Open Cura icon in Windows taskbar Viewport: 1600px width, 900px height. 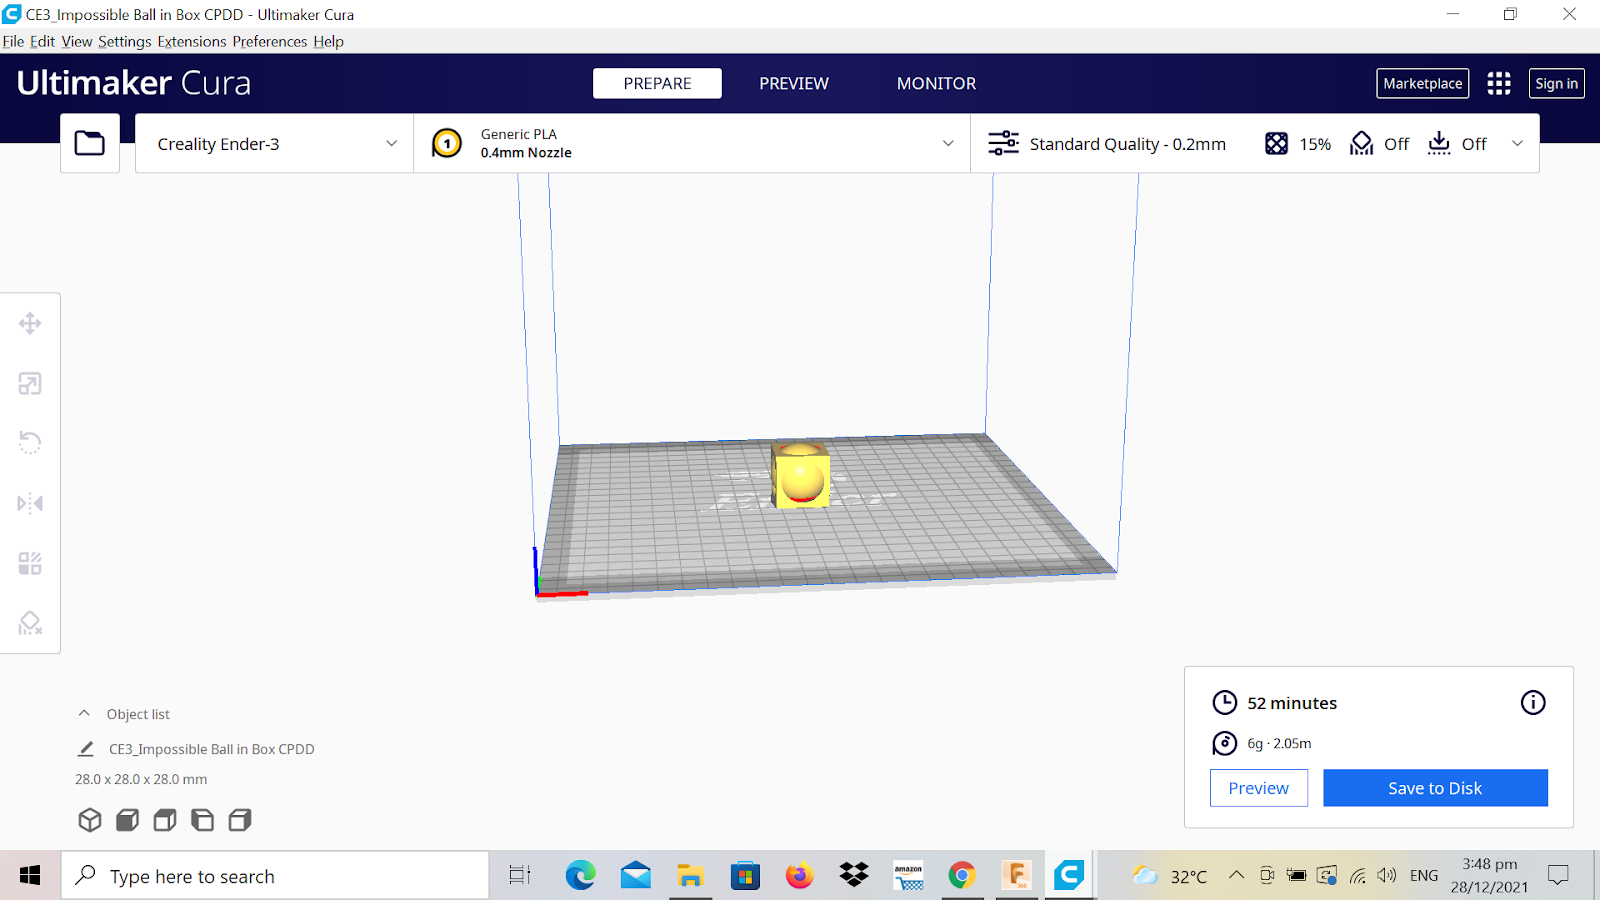point(1069,876)
